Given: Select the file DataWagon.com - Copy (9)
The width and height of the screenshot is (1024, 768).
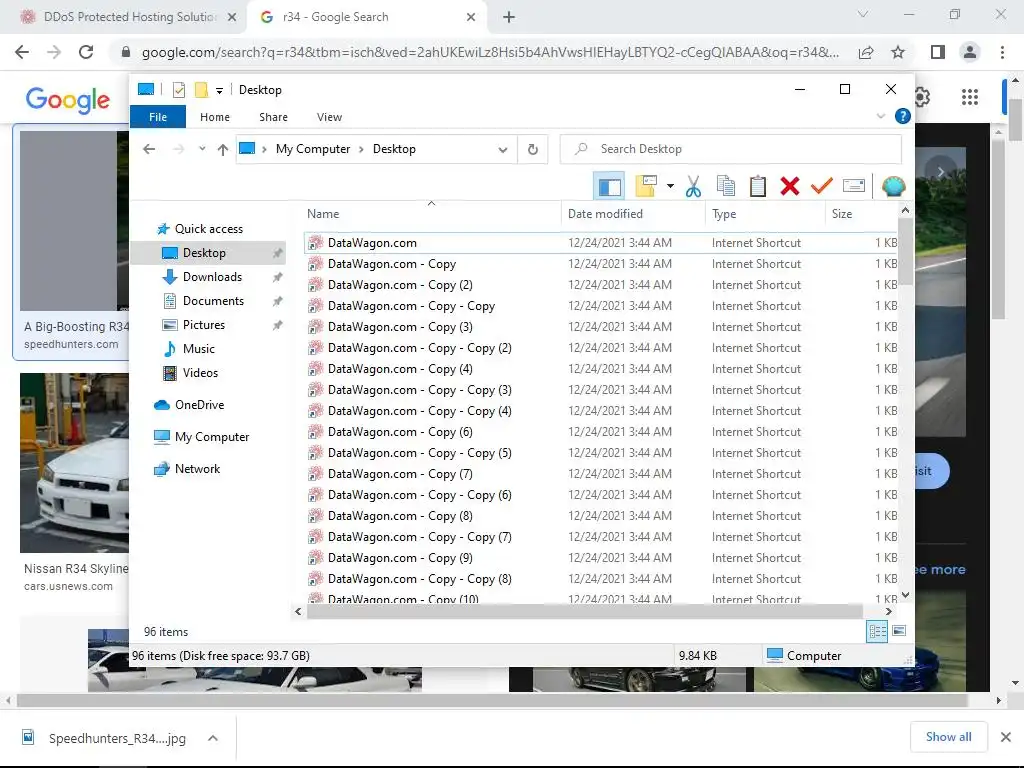Looking at the screenshot, I should [x=601, y=558].
